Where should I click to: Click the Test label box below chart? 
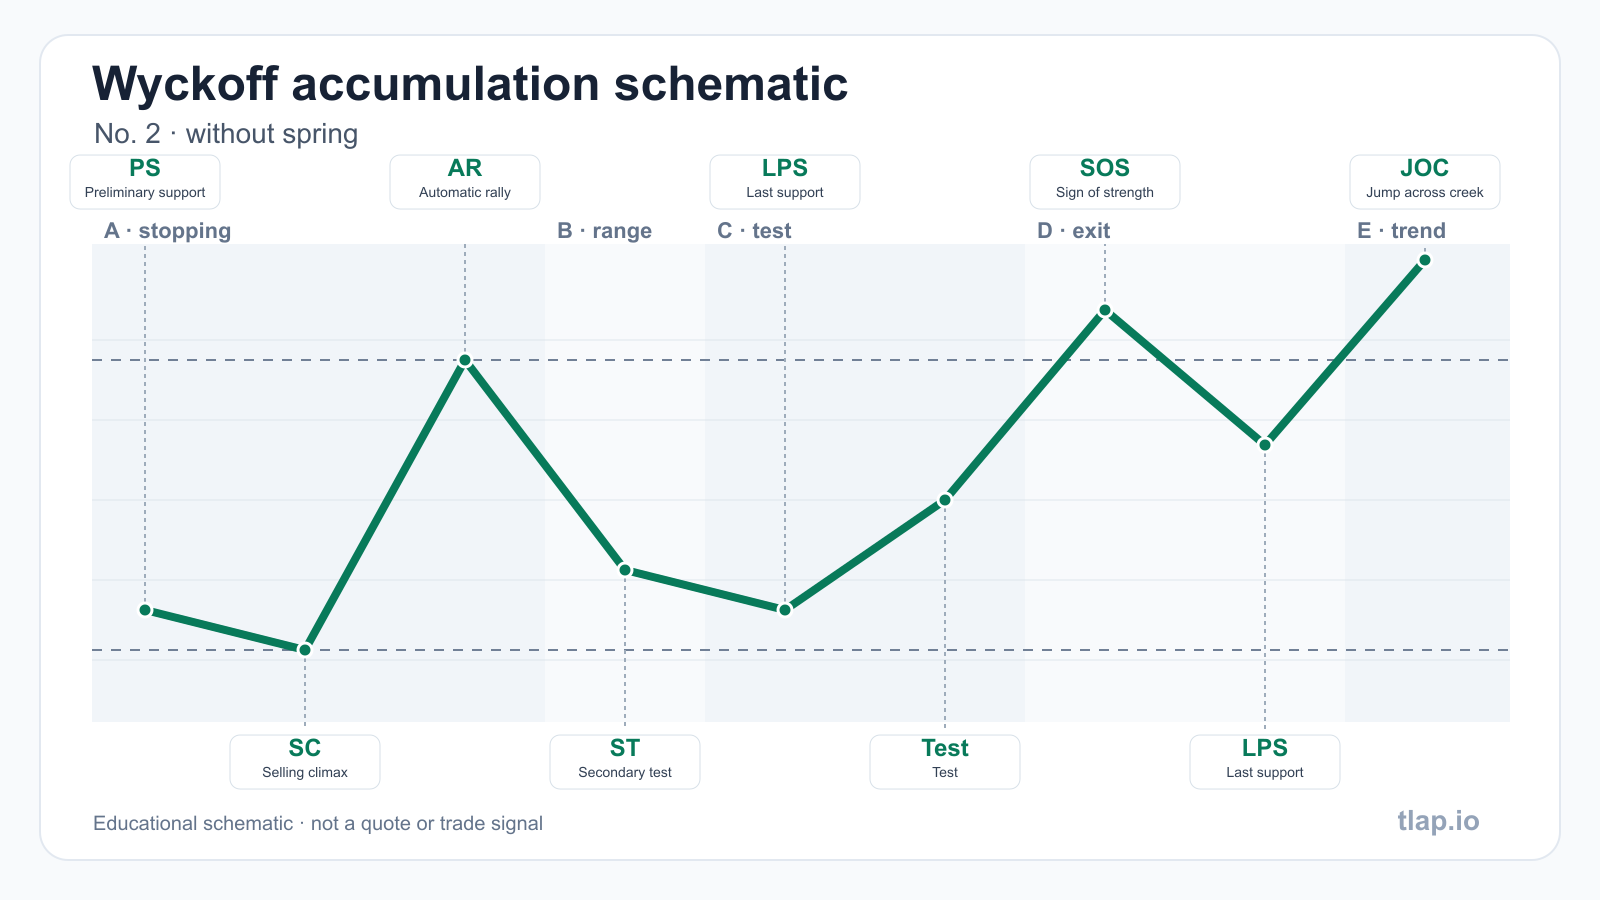click(x=945, y=762)
